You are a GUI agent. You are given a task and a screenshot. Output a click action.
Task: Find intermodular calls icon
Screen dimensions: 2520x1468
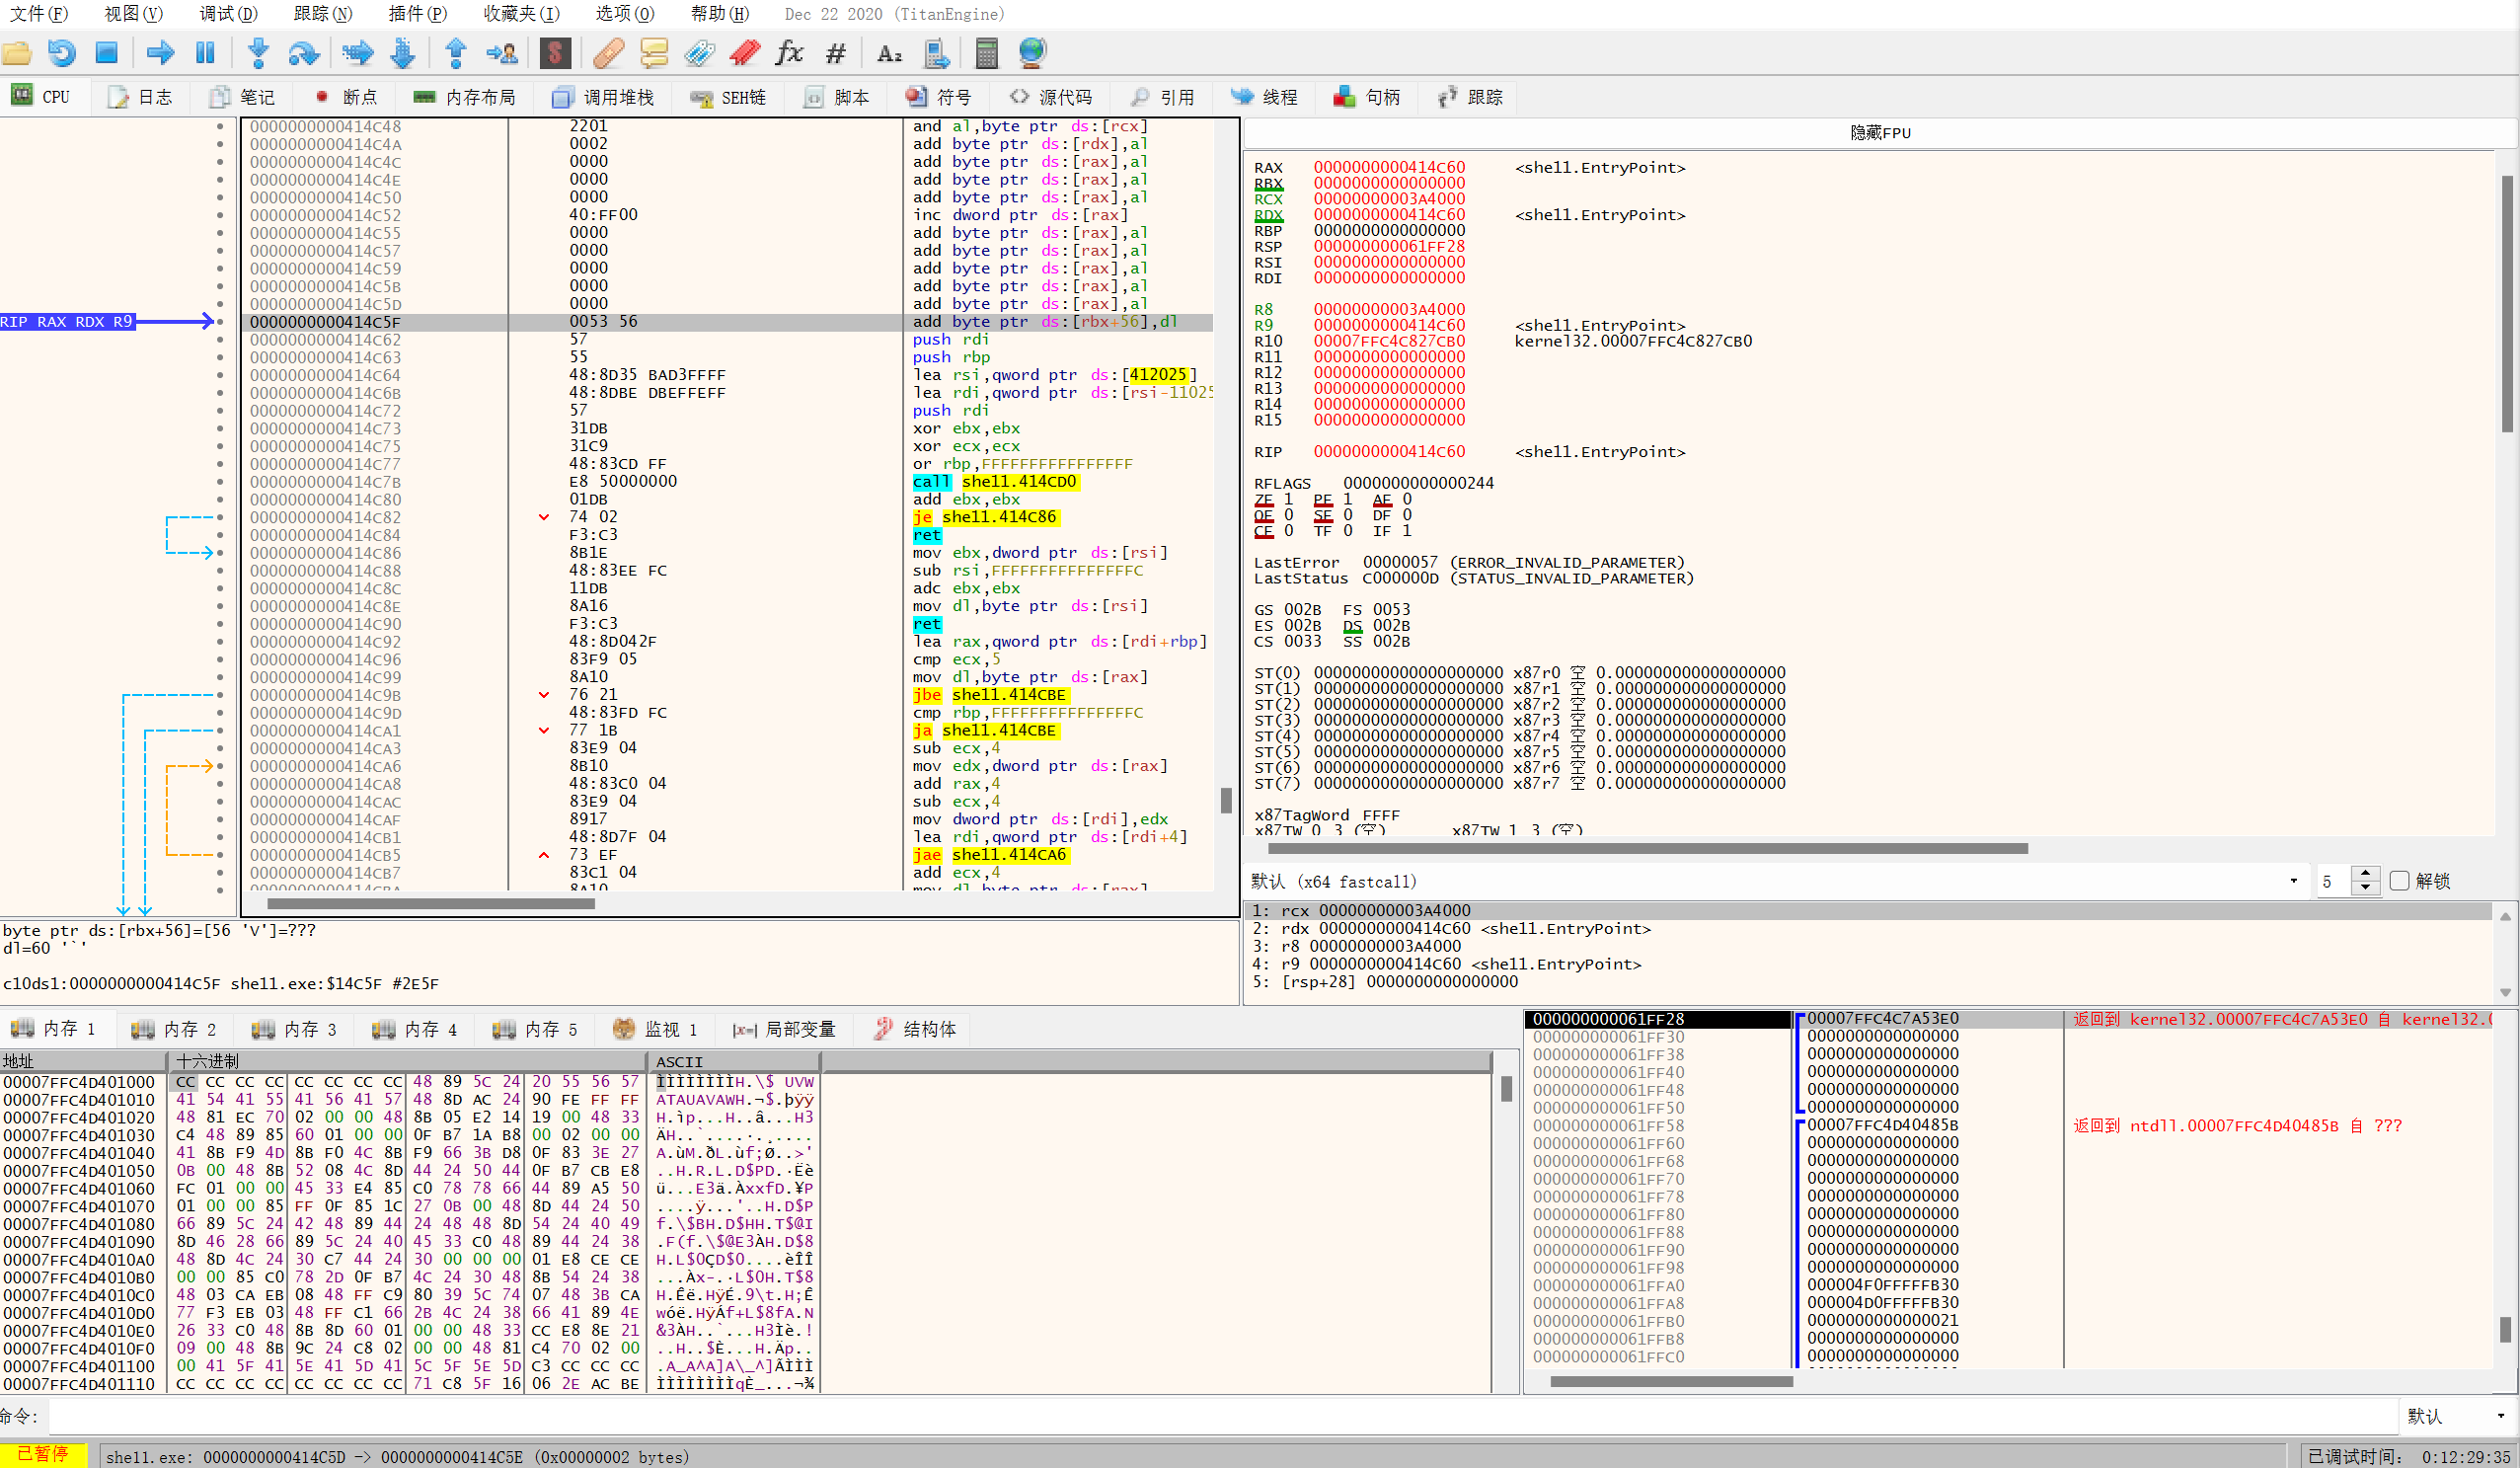936,53
